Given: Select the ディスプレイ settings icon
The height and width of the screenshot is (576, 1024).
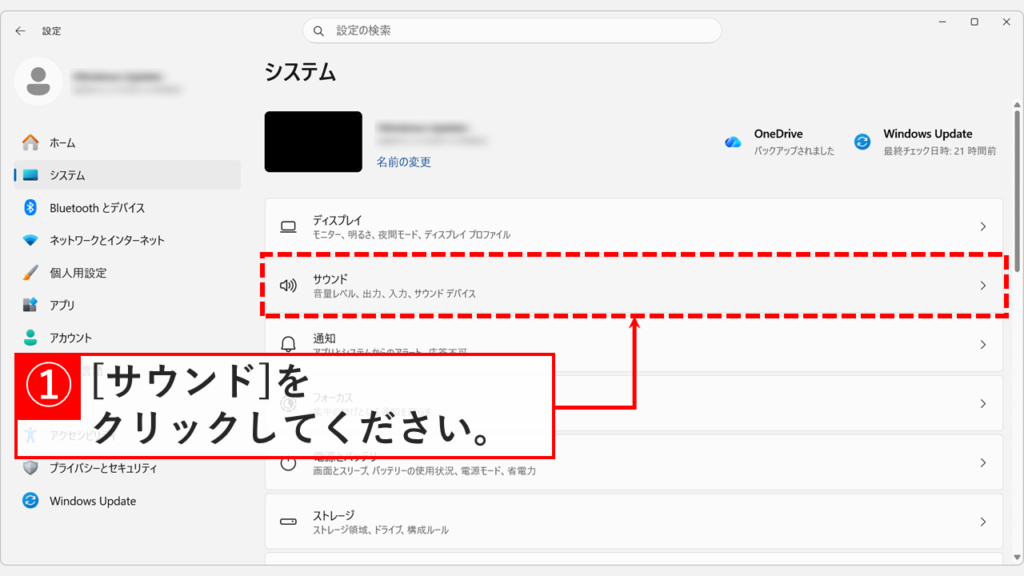Looking at the screenshot, I should click(x=287, y=225).
